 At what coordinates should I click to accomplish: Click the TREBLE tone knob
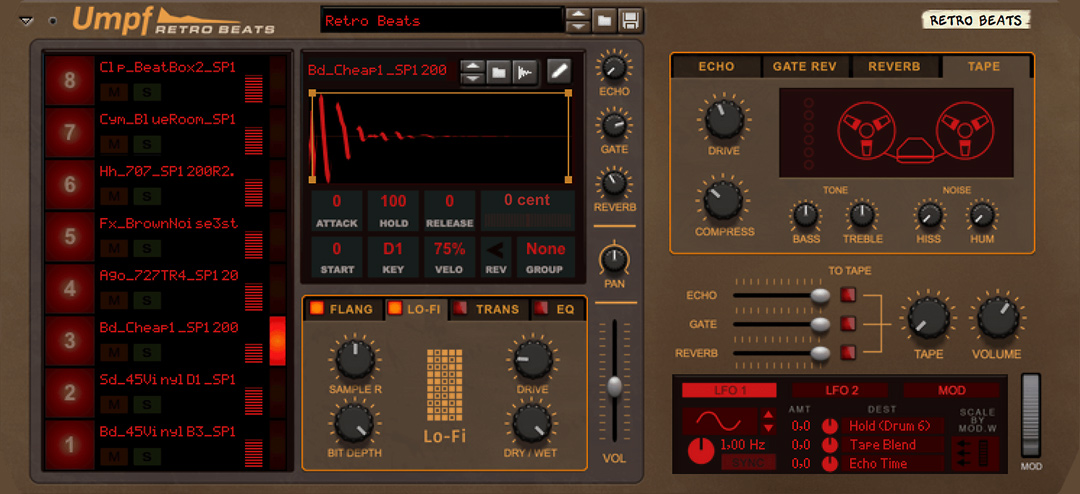point(862,216)
